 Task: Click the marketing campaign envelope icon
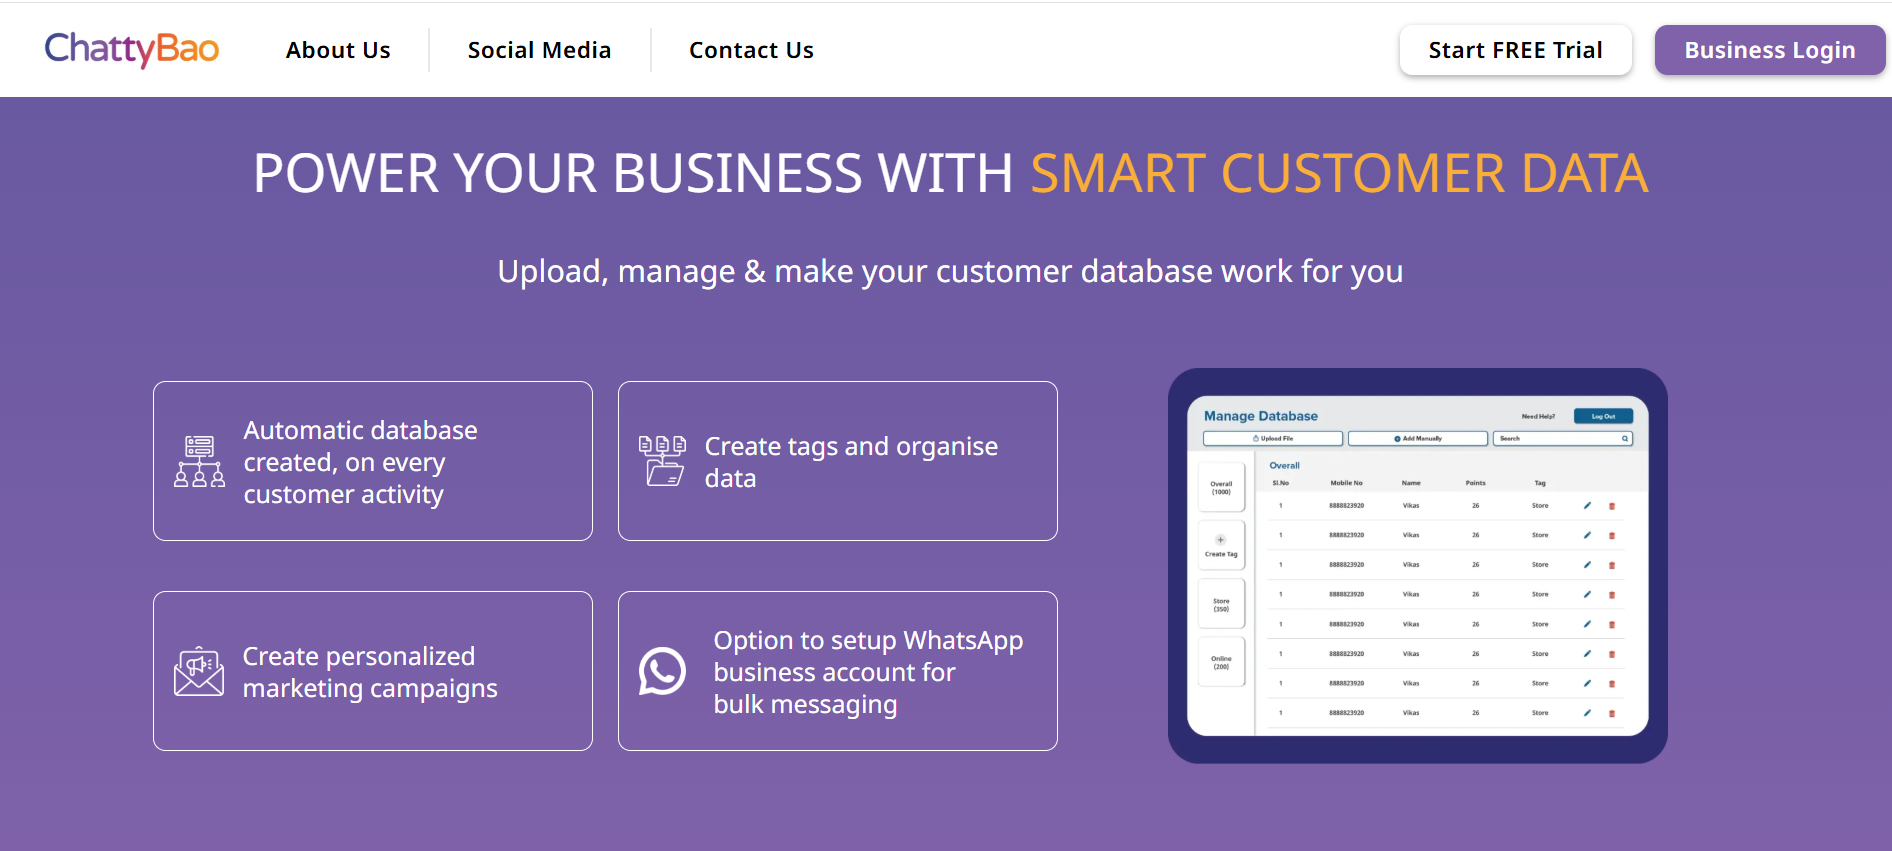199,671
